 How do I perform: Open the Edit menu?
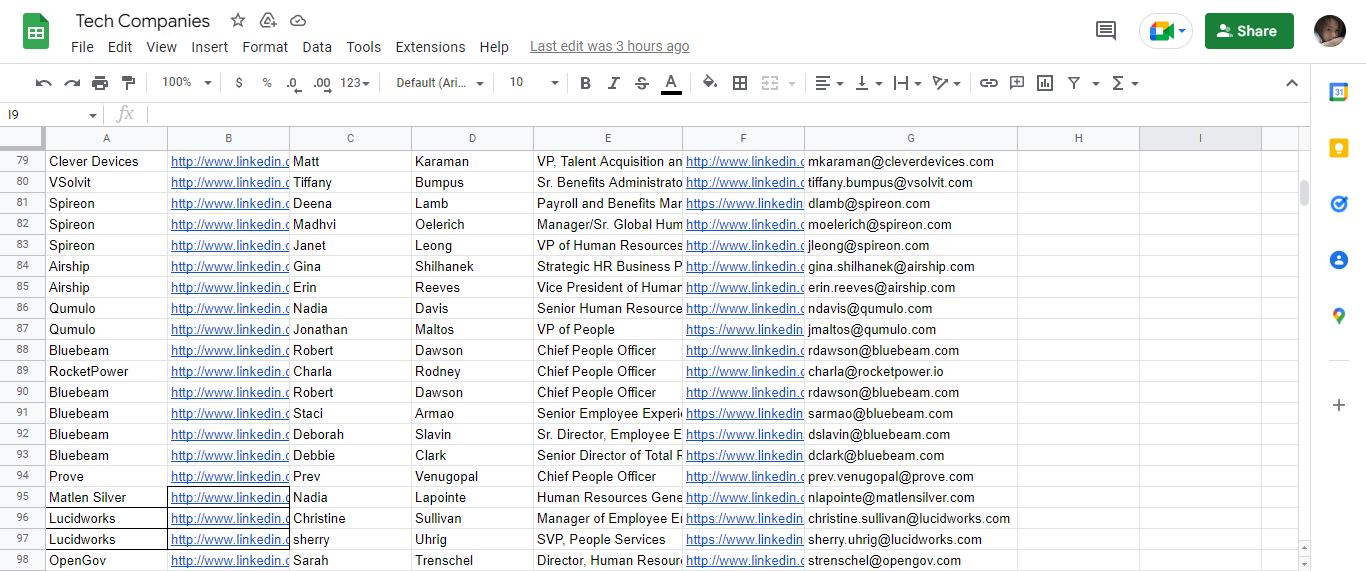(x=120, y=47)
